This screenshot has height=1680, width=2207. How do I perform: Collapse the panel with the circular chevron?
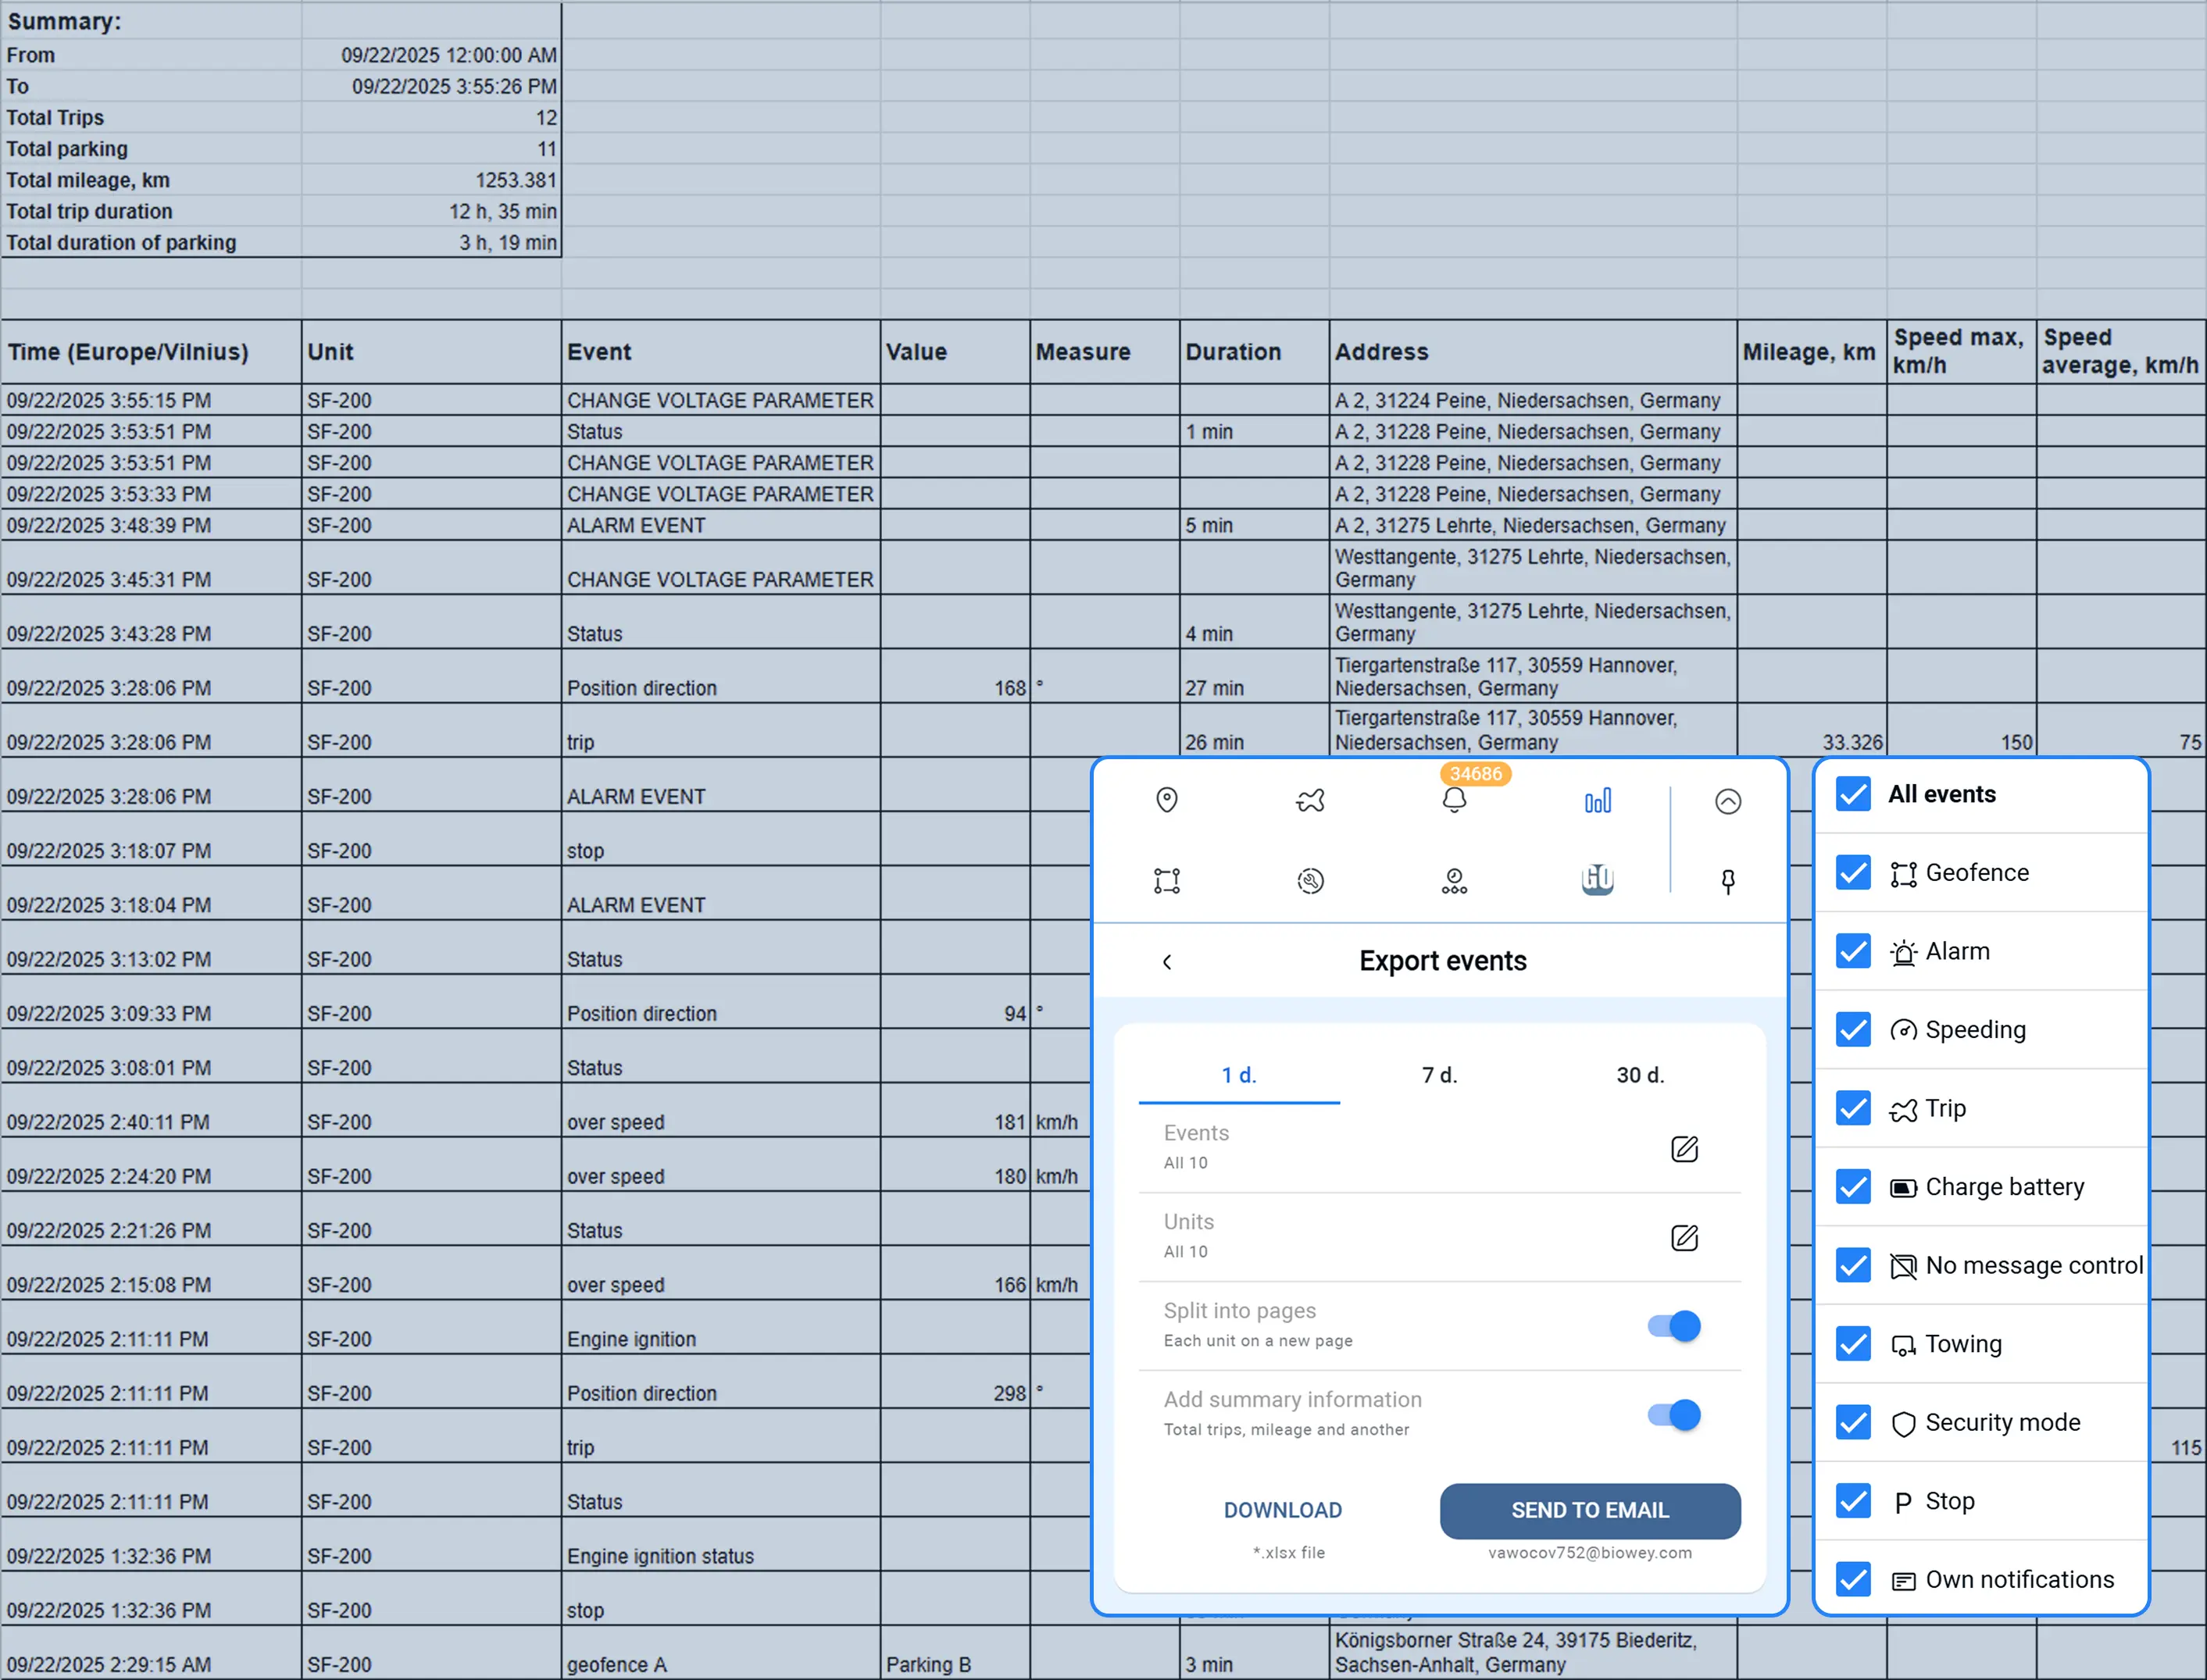point(1728,800)
